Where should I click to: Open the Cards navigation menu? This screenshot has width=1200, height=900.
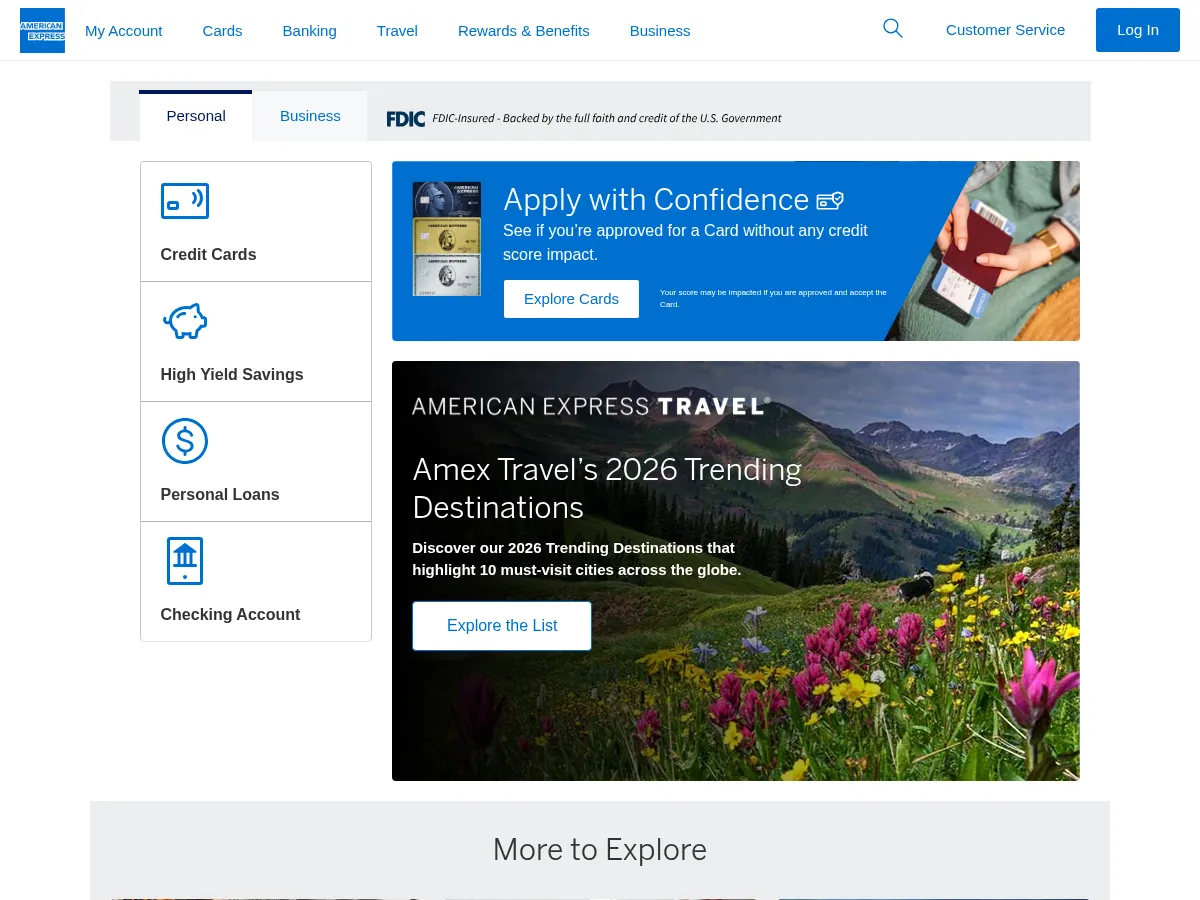point(222,30)
